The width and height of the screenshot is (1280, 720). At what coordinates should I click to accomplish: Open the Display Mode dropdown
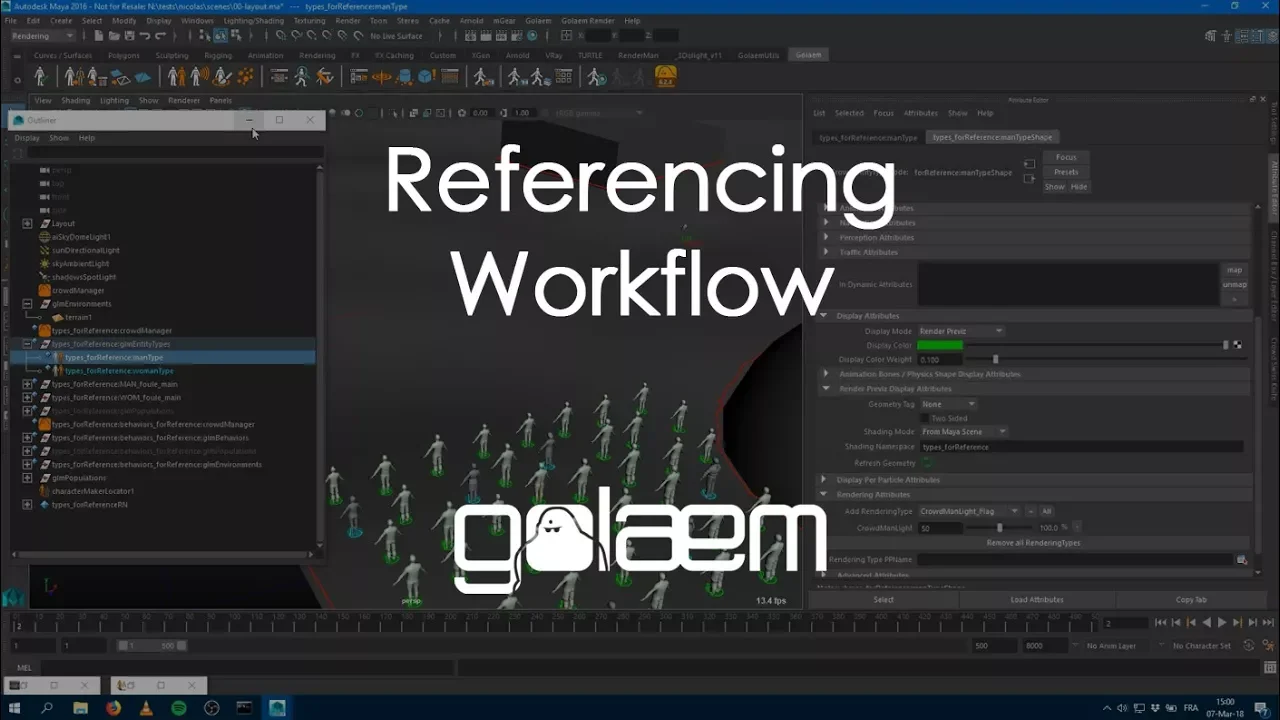(x=961, y=331)
